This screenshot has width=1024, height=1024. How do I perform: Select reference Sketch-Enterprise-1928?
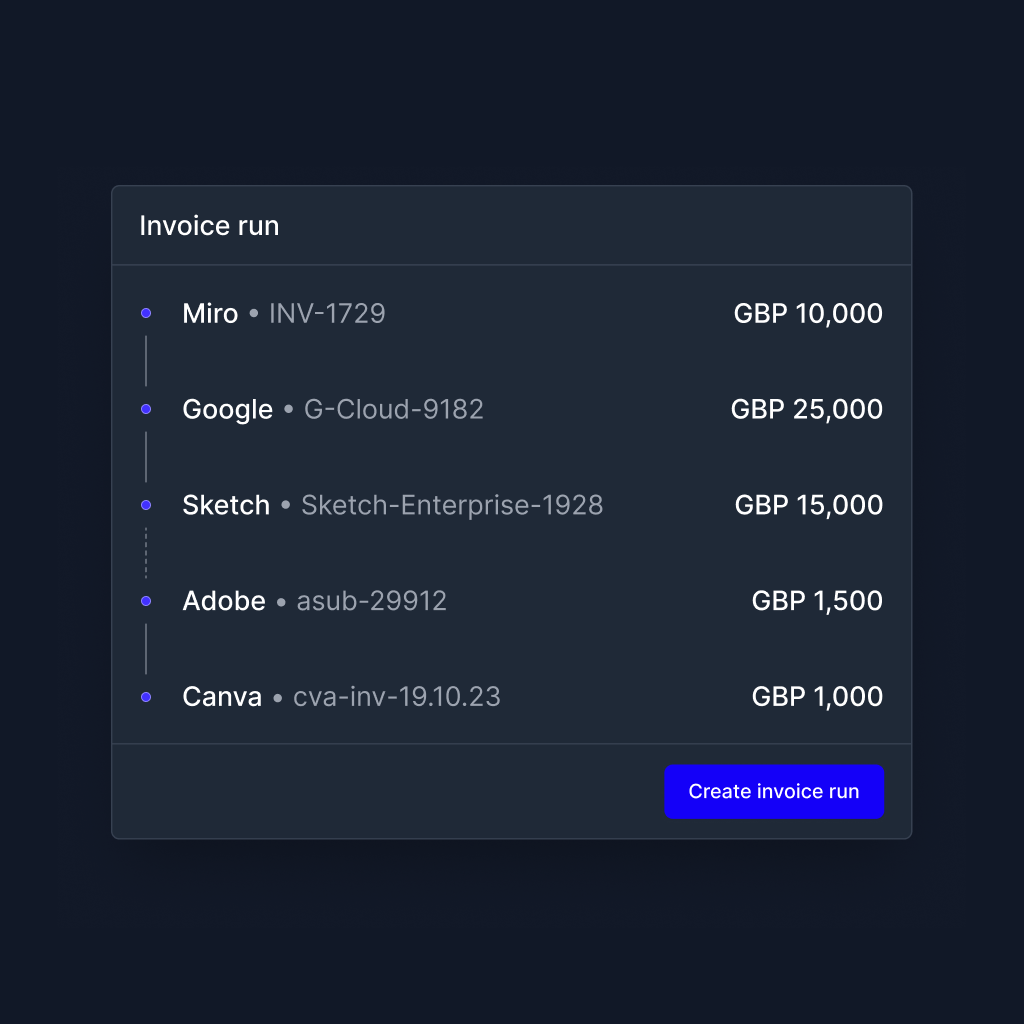(x=452, y=506)
